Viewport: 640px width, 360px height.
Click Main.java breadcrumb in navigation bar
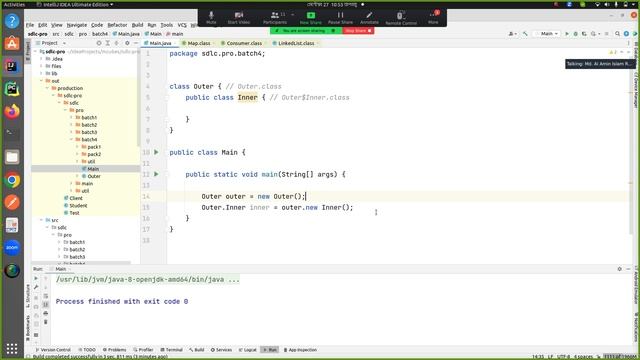(x=126, y=34)
